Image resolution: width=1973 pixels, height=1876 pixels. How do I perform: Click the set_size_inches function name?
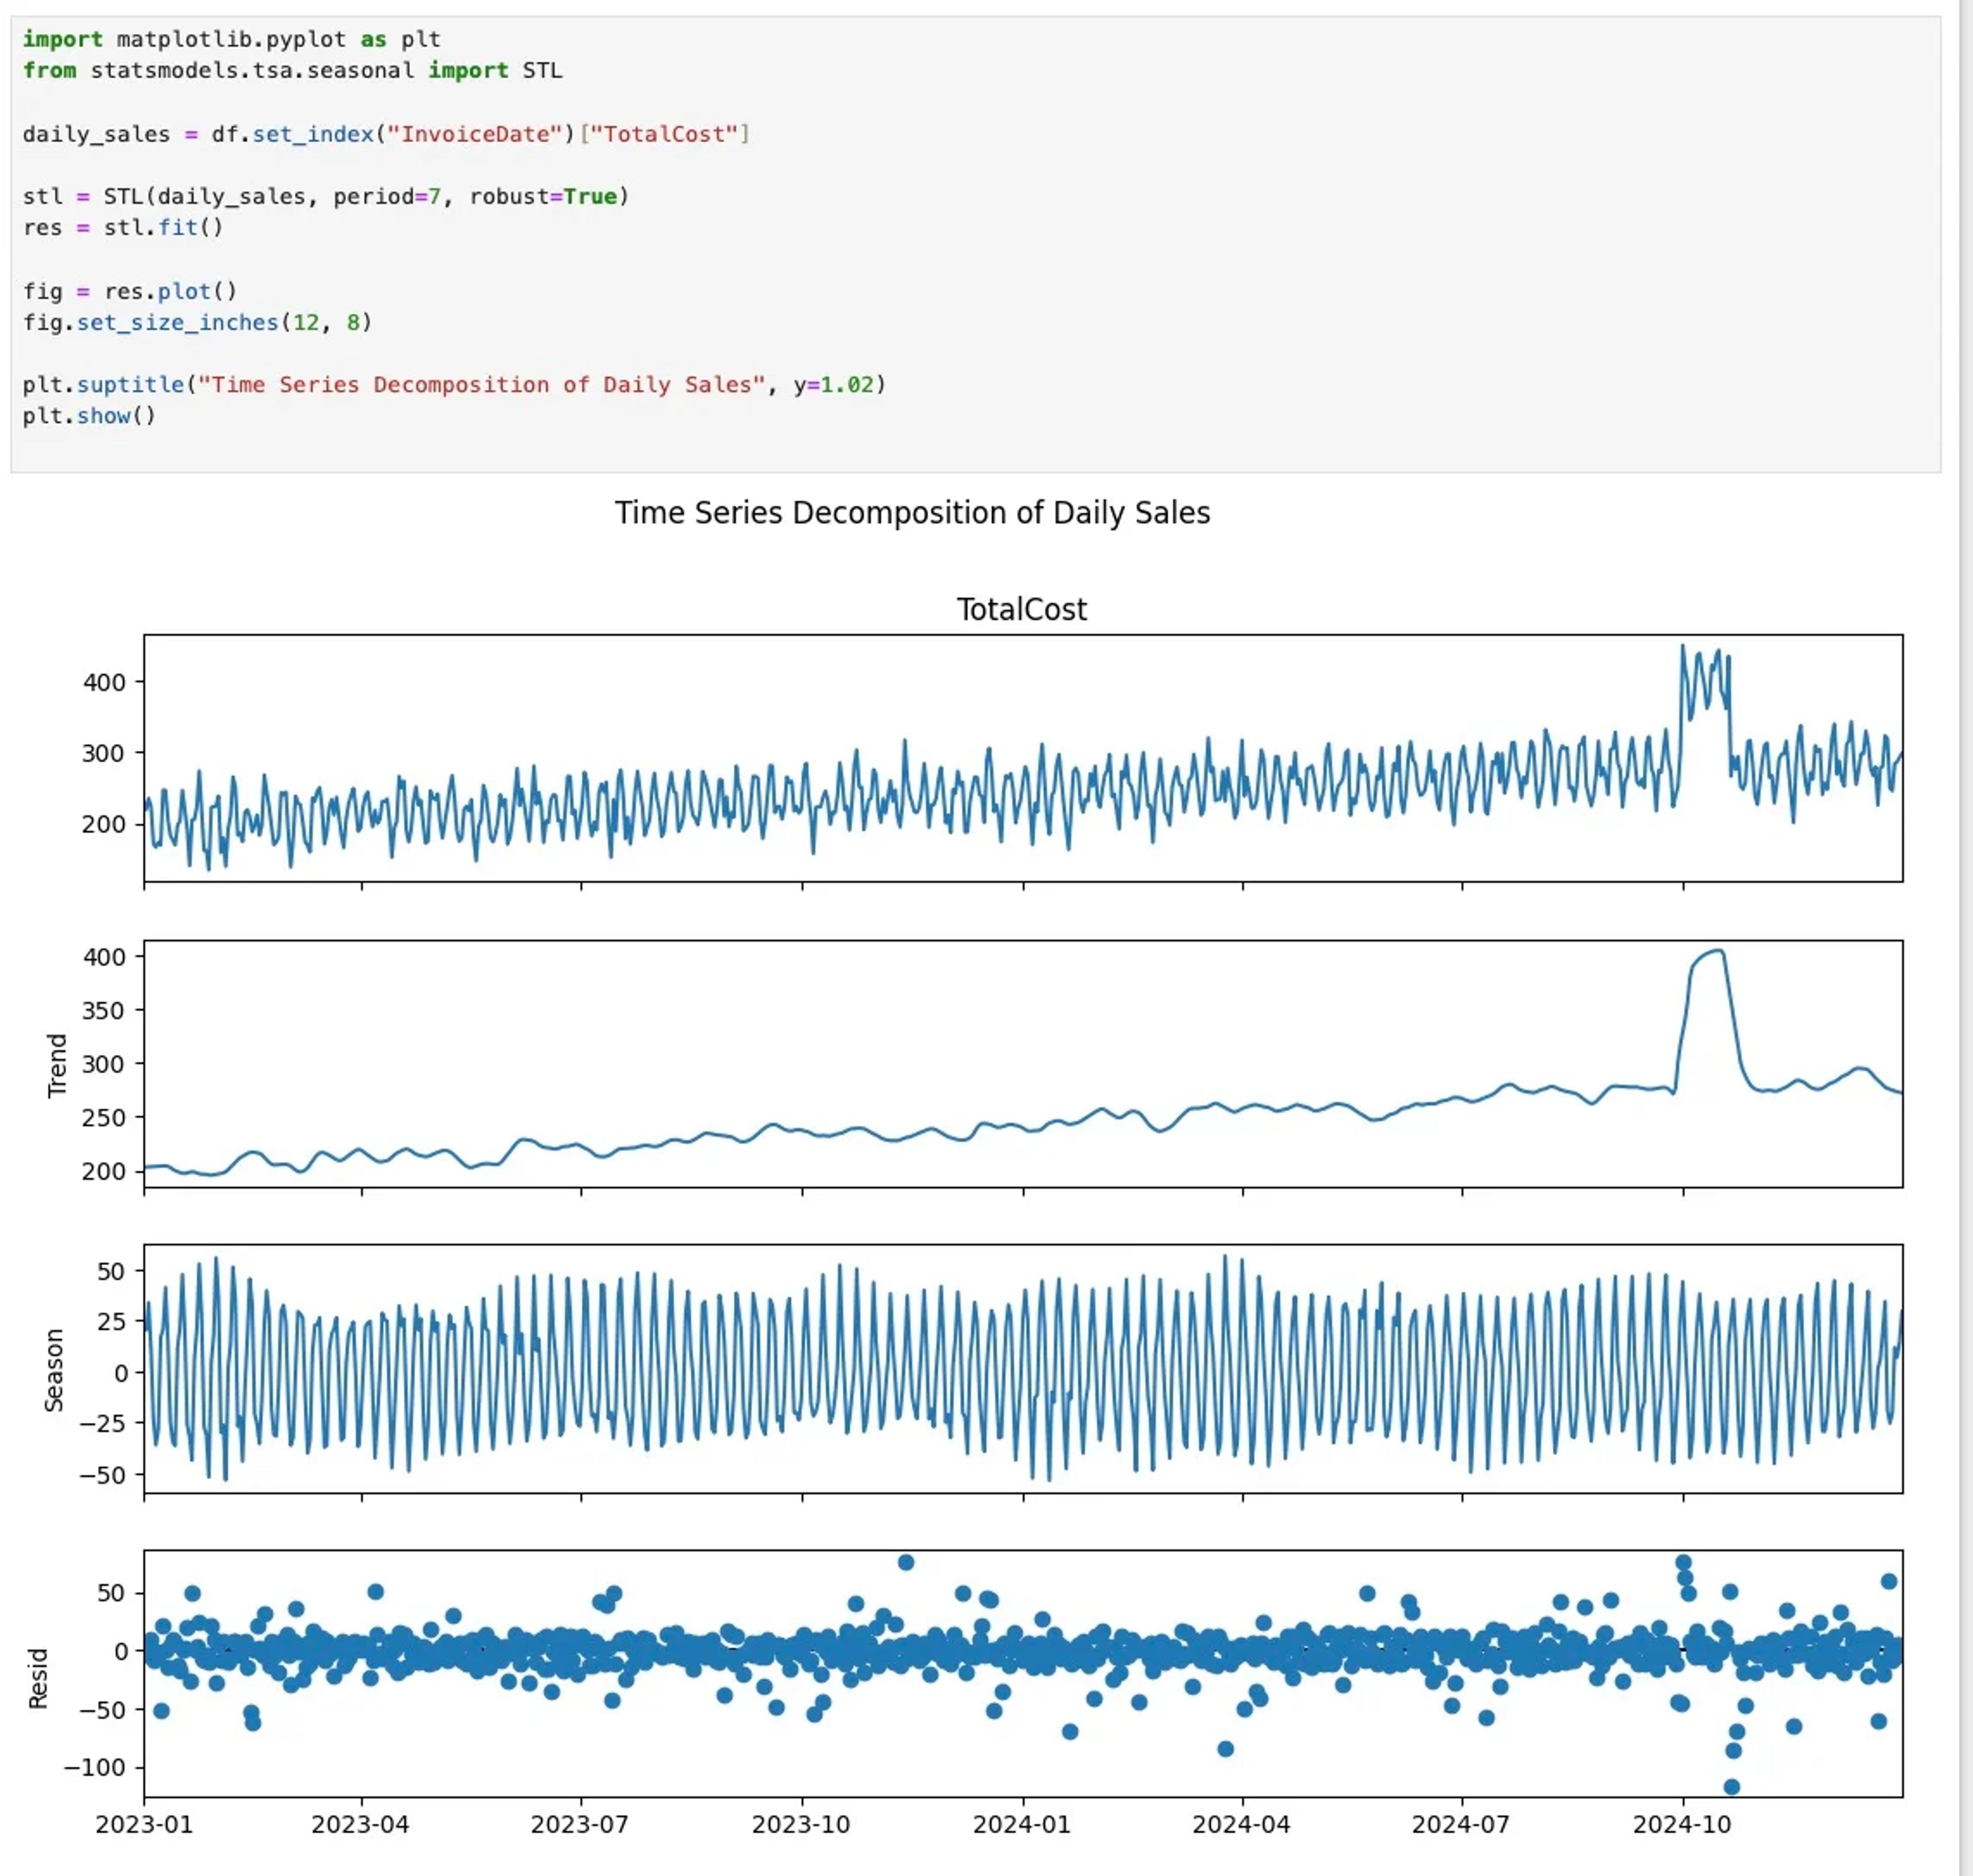pos(178,323)
